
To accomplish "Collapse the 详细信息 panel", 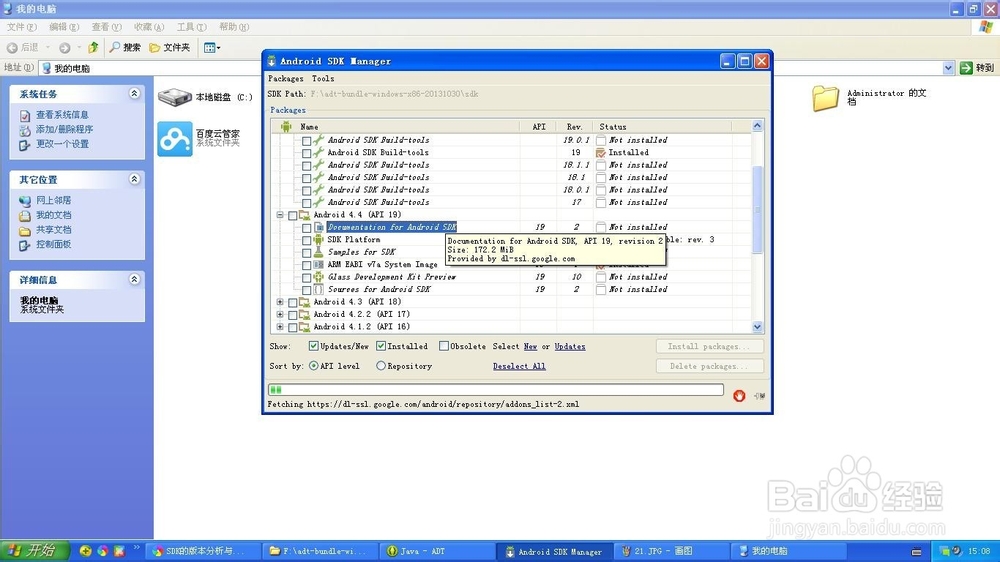I will [x=134, y=279].
